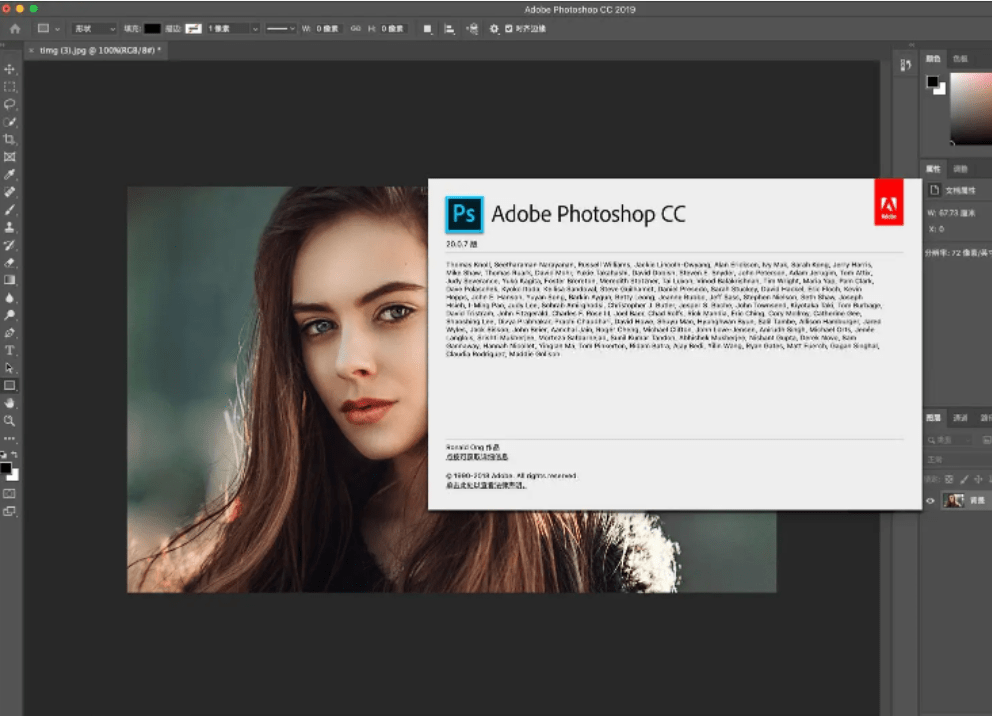Select the Gradient tool
The height and width of the screenshot is (716, 992).
point(9,280)
